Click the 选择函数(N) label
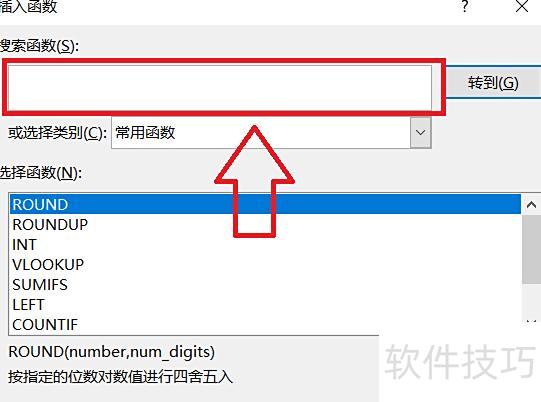541x402 pixels. (40, 172)
